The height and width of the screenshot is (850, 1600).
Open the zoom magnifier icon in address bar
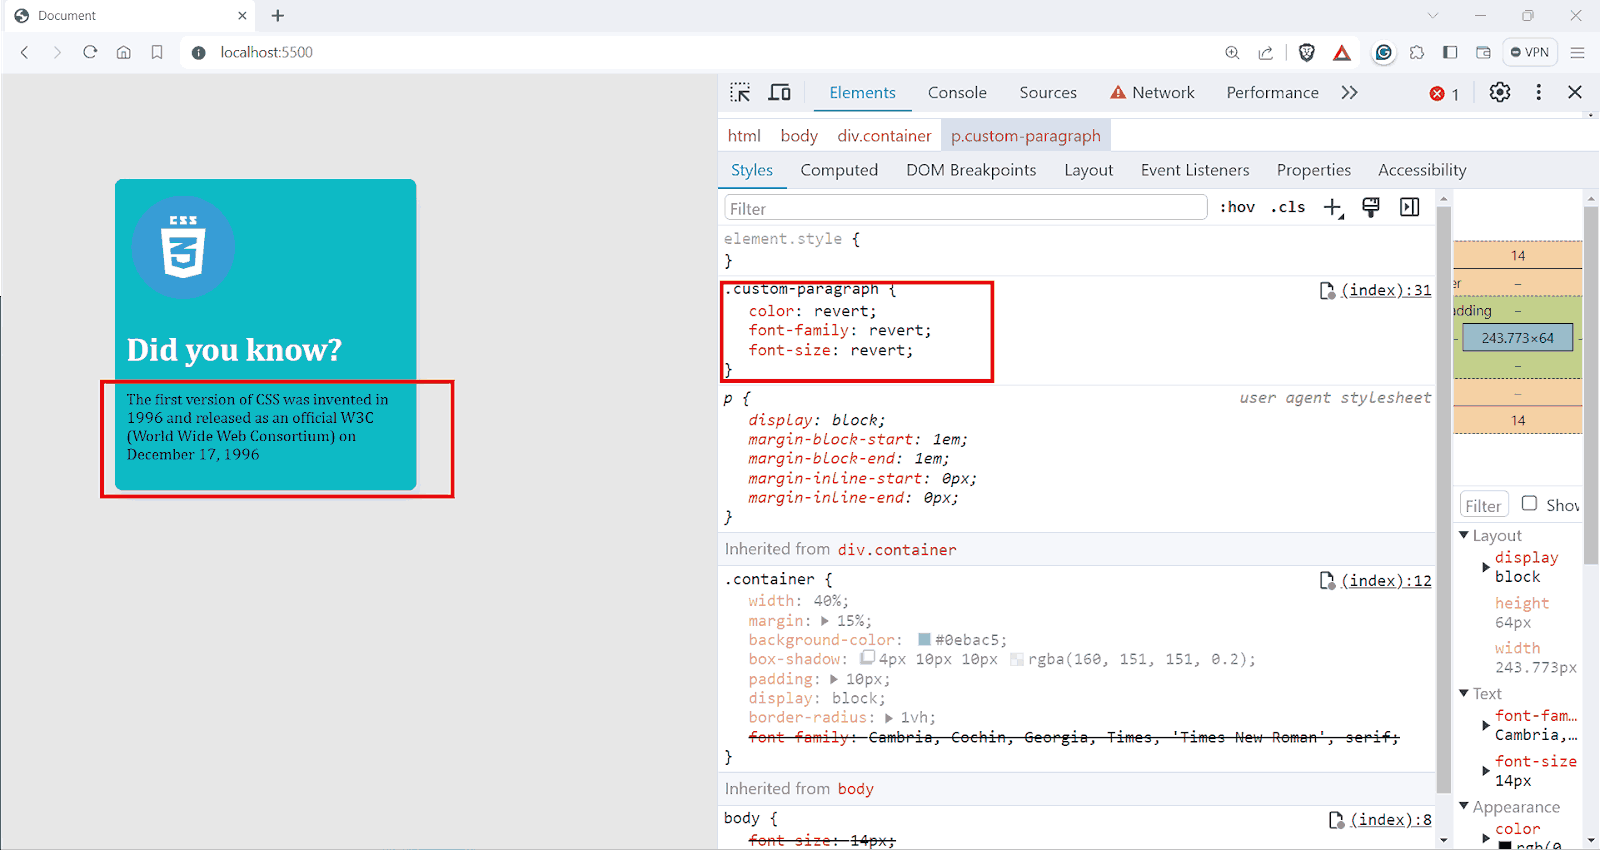coord(1232,52)
